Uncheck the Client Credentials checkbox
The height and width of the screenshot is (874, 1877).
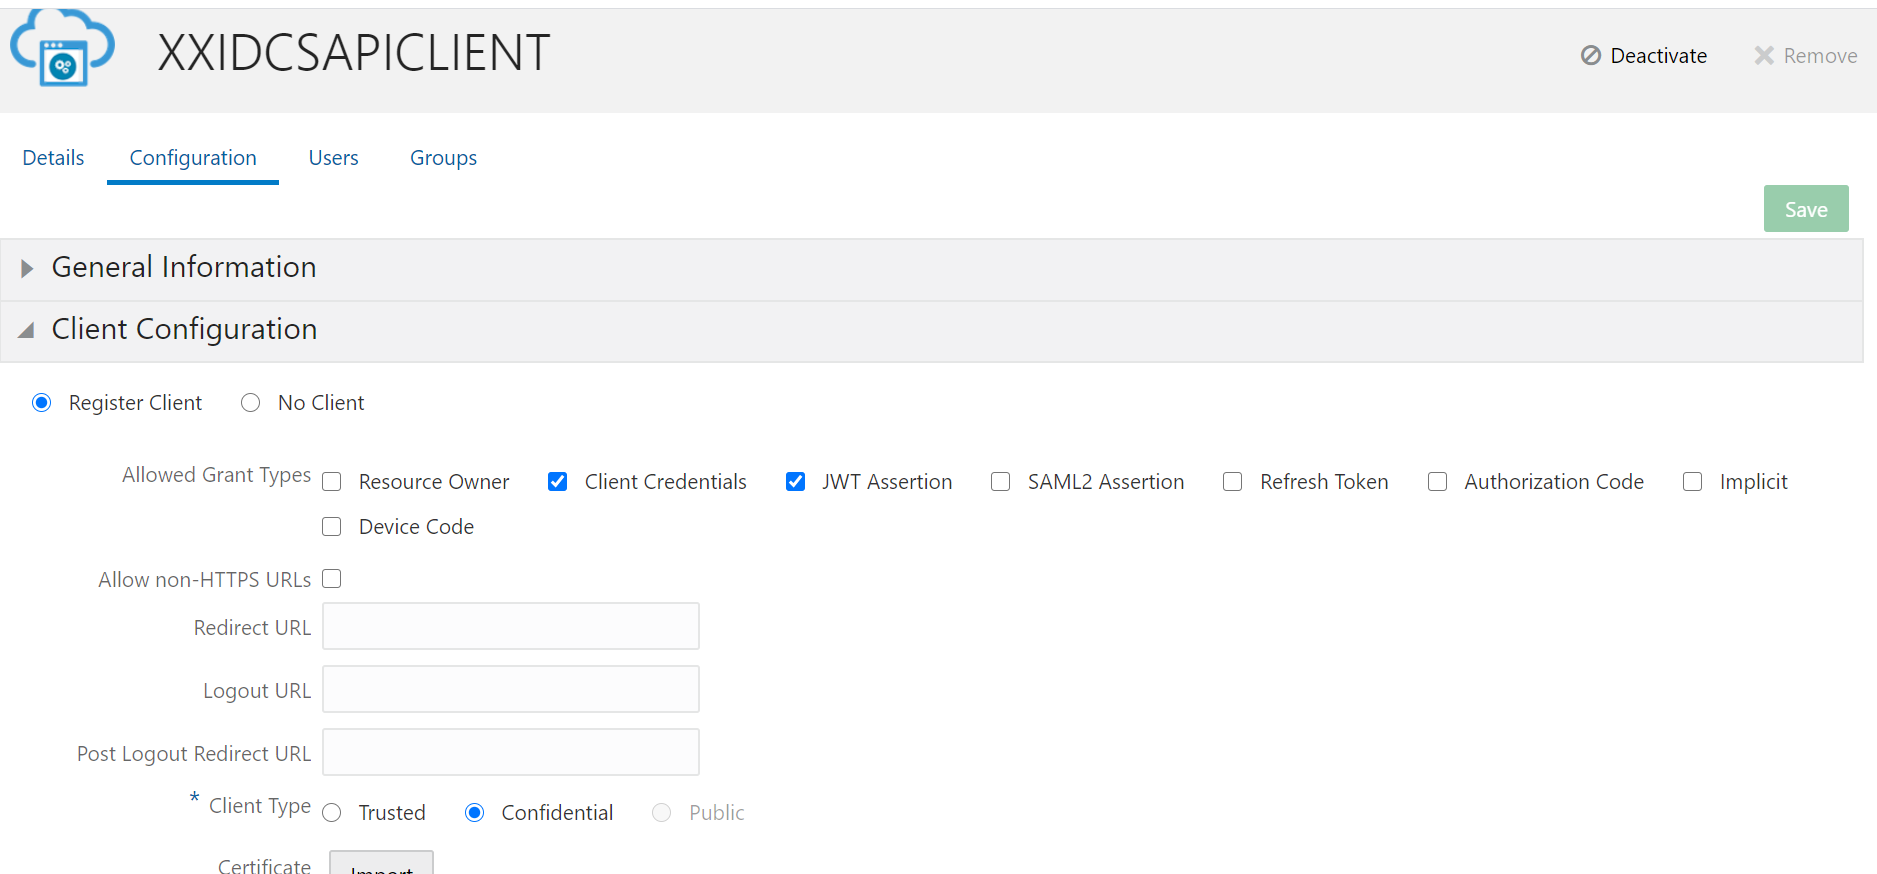click(558, 482)
